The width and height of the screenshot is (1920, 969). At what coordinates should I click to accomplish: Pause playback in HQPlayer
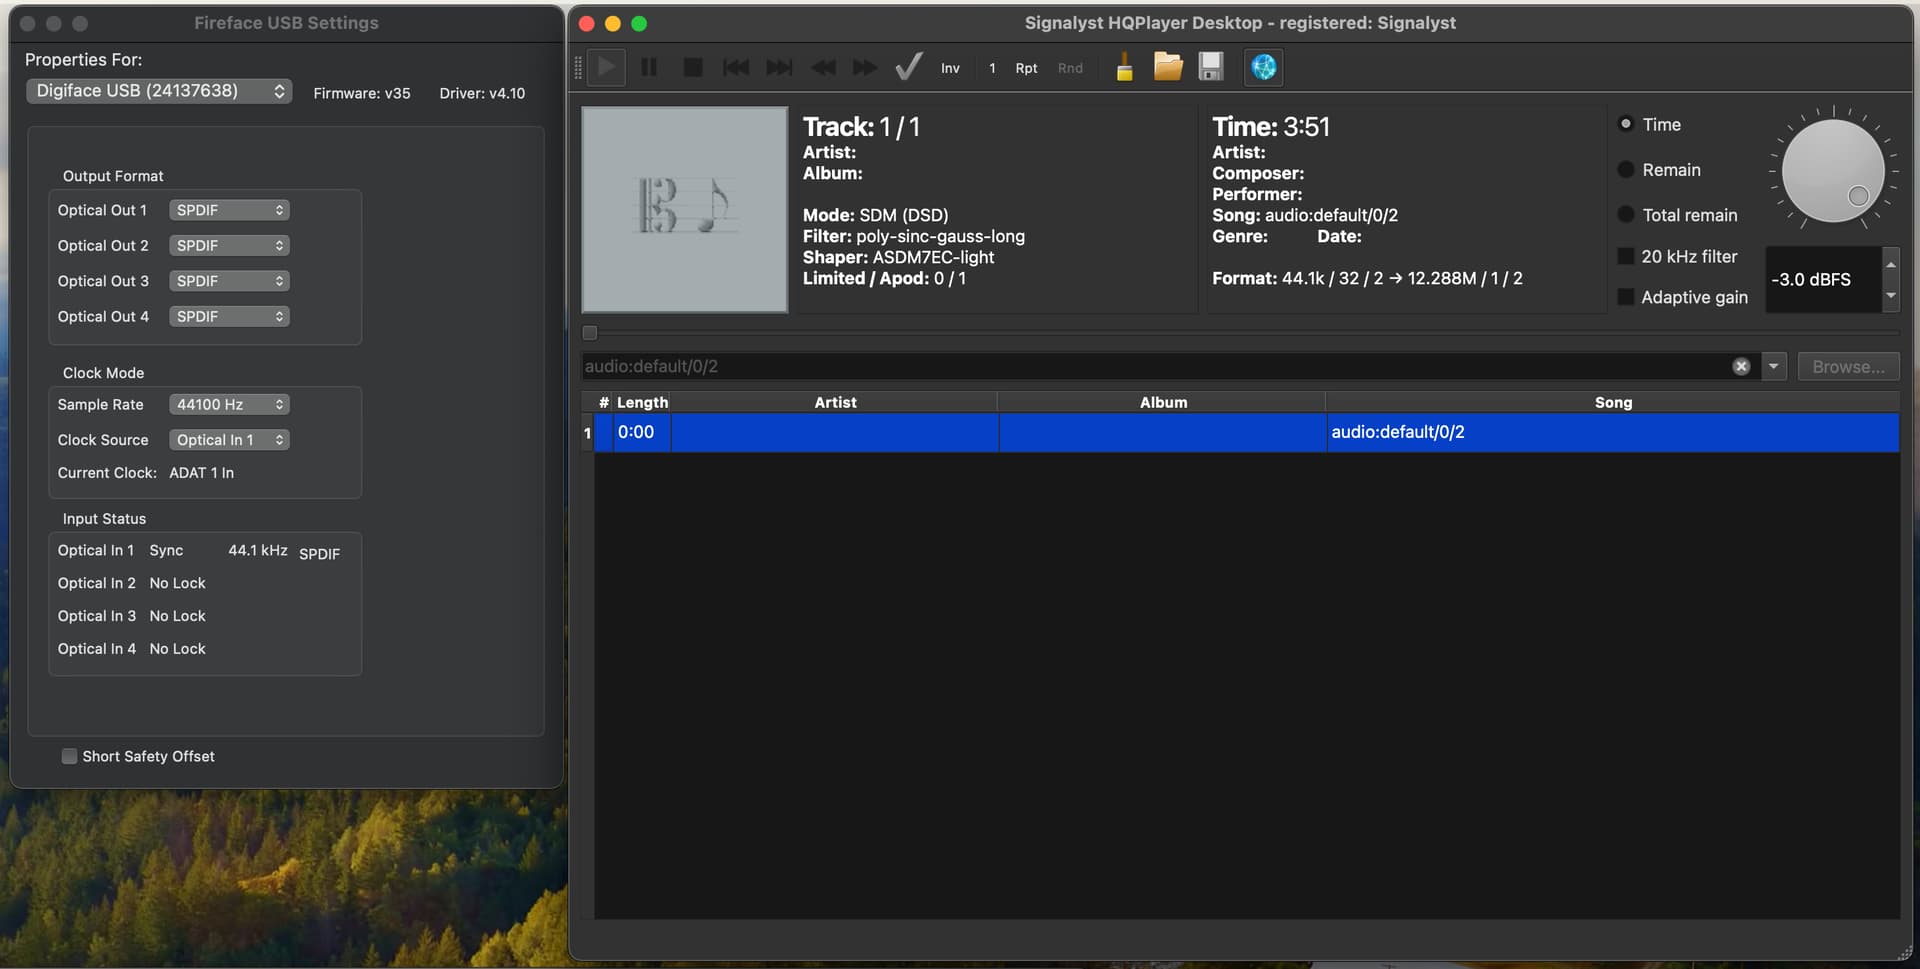coord(649,67)
